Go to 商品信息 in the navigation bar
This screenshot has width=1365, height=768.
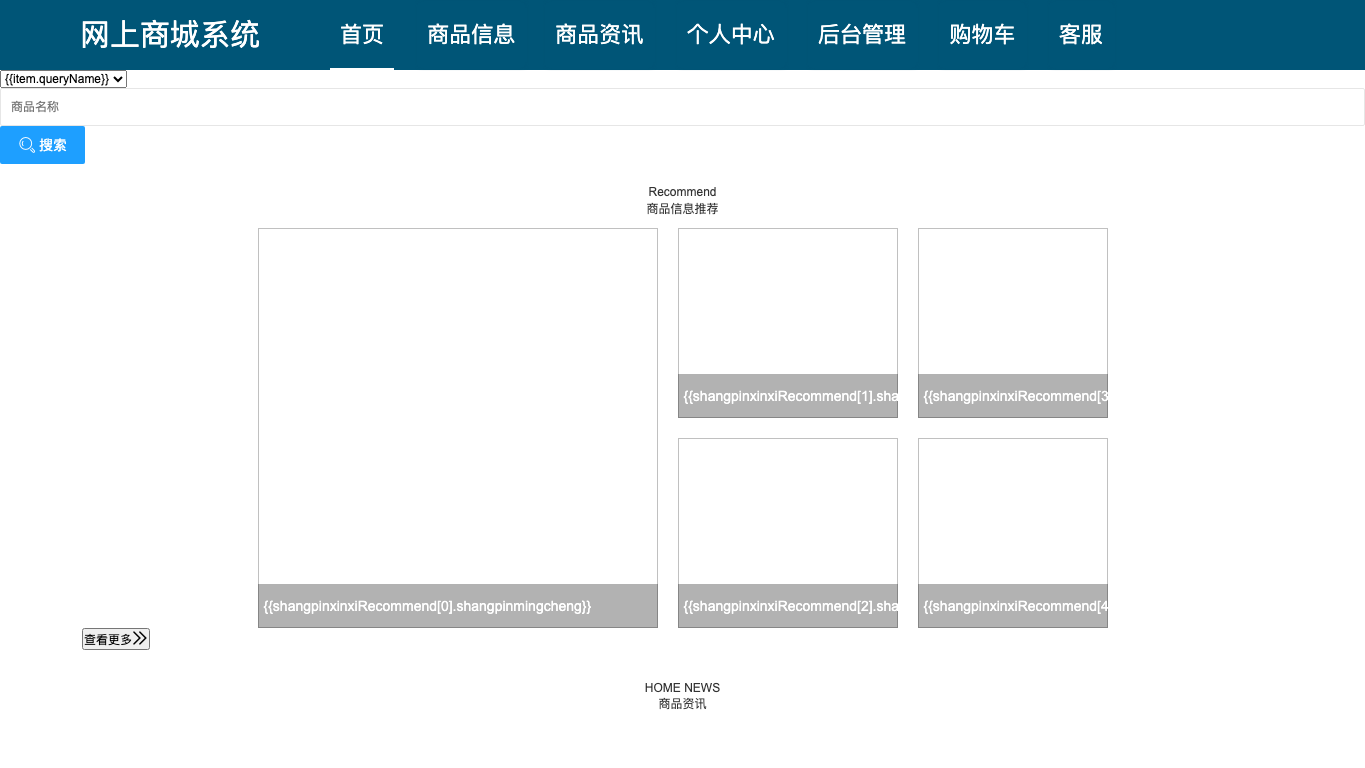pyautogui.click(x=471, y=35)
